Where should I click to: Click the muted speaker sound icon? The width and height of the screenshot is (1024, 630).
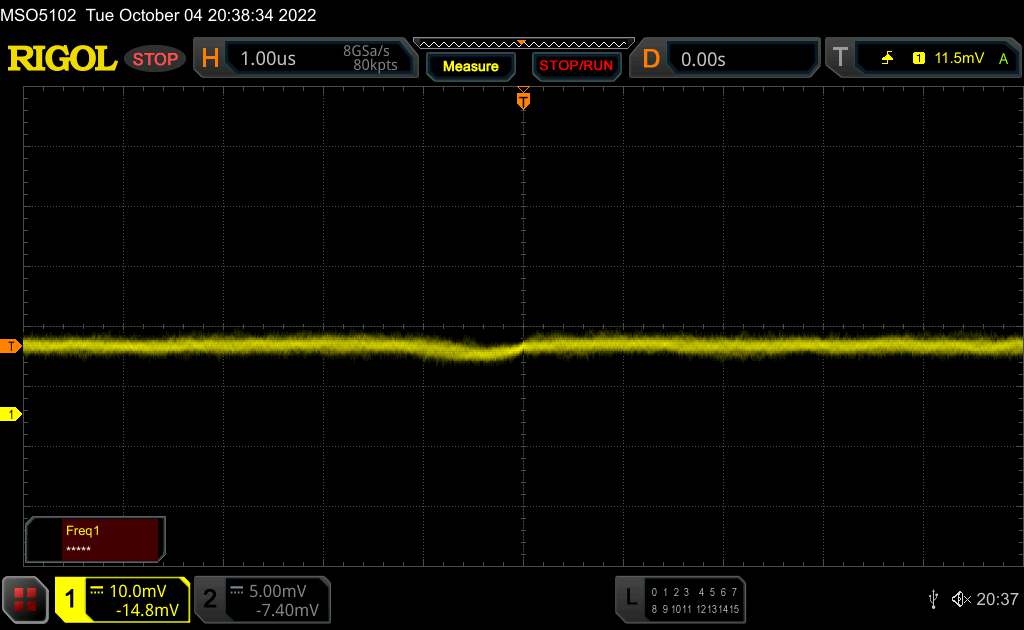point(961,599)
